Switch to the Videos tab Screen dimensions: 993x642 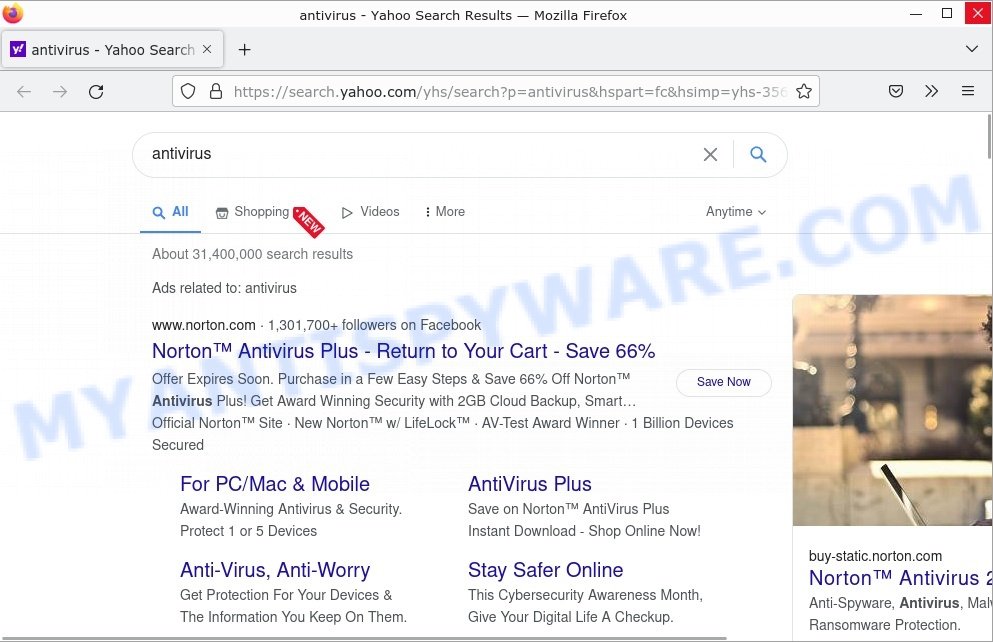click(x=370, y=212)
